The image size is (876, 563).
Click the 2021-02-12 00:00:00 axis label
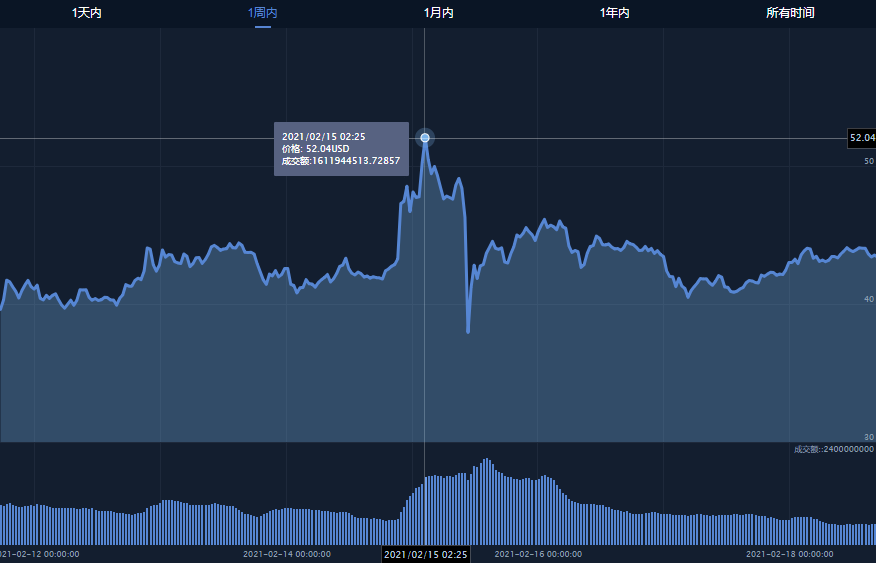pos(39,553)
